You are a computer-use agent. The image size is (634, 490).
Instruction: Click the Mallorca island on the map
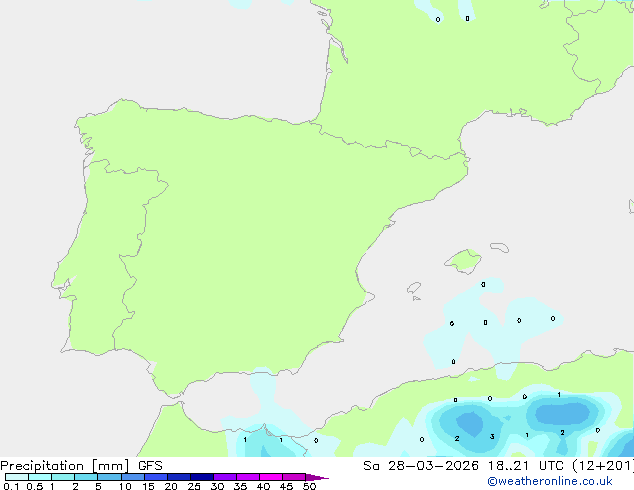coord(464,261)
